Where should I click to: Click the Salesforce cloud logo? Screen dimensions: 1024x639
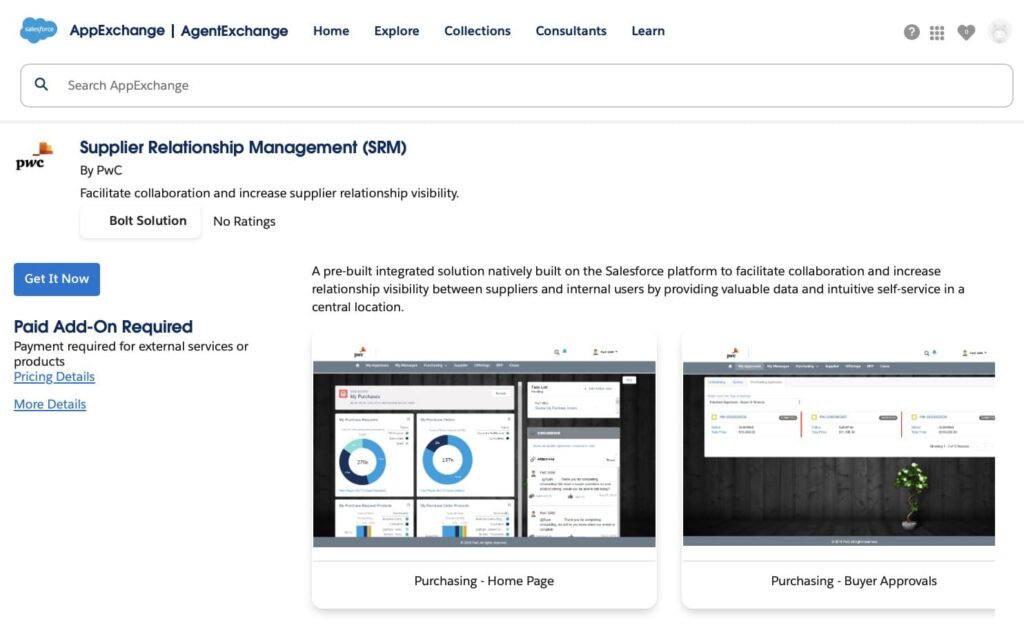pyautogui.click(x=37, y=30)
